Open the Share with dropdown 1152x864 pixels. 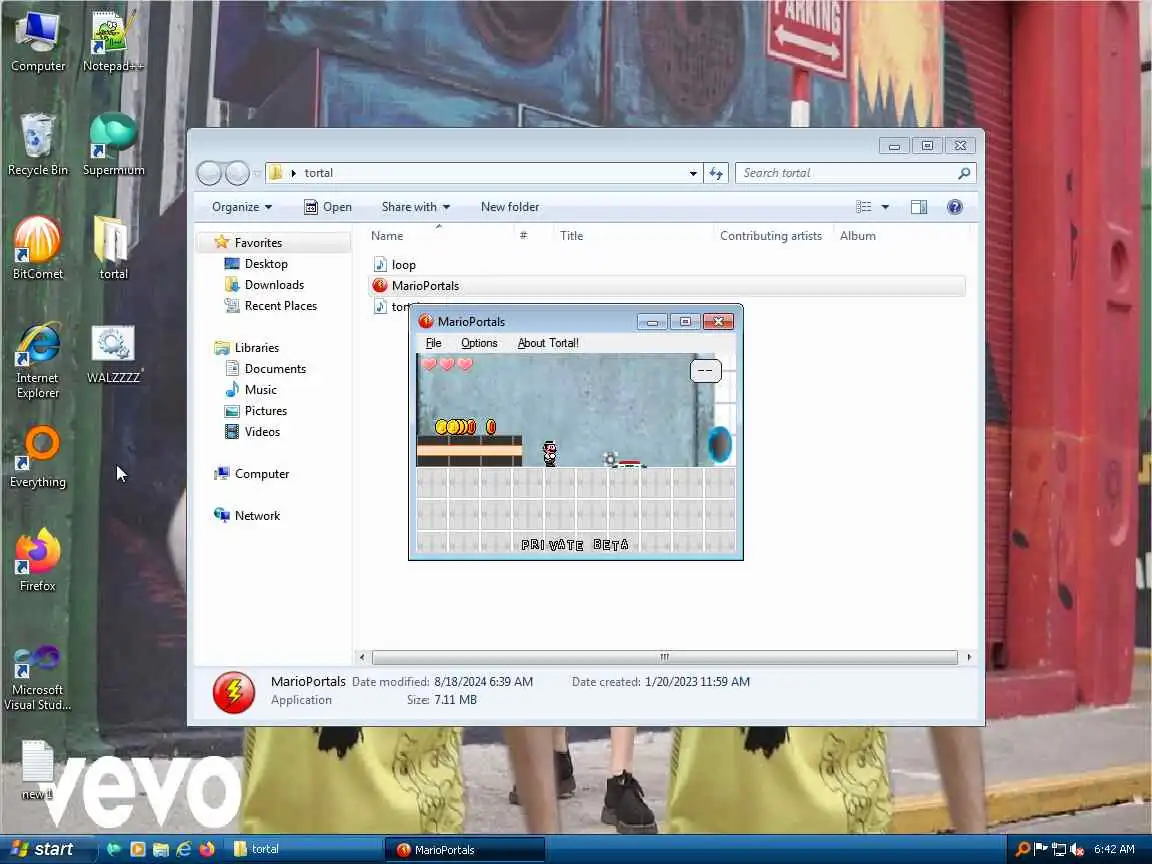pyautogui.click(x=415, y=207)
